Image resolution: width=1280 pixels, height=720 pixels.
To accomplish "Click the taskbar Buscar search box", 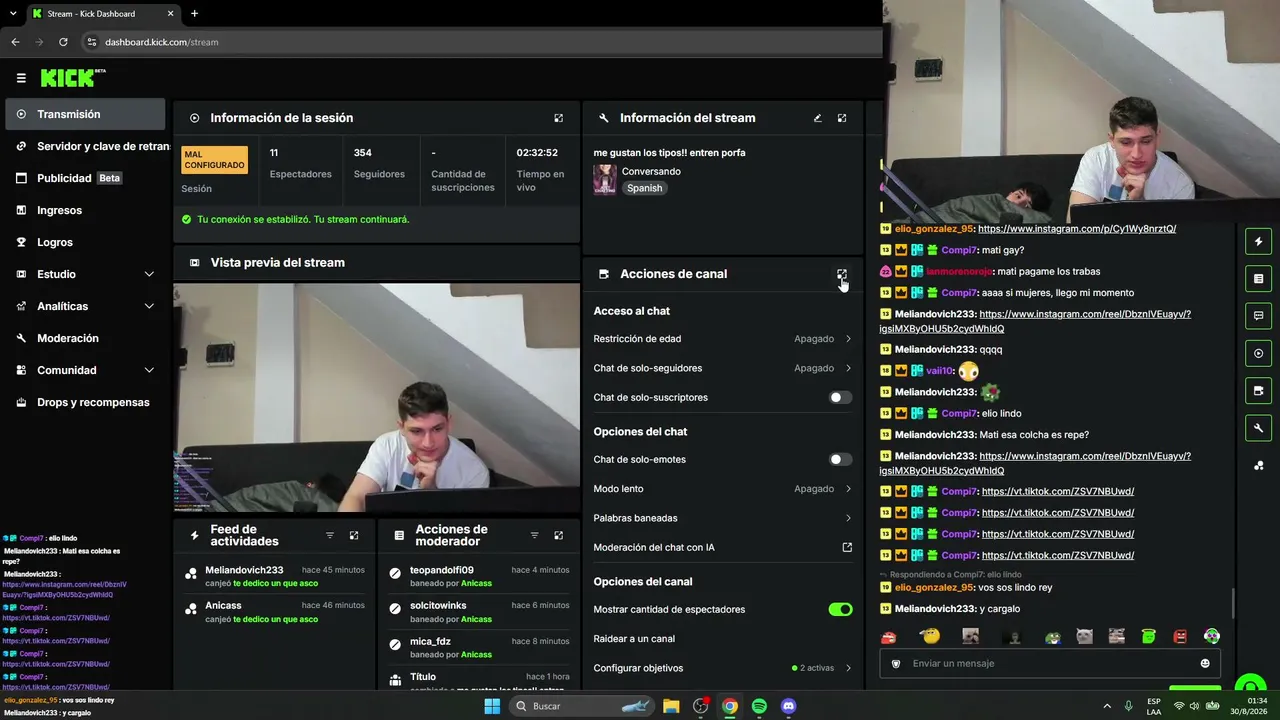I will coord(580,706).
